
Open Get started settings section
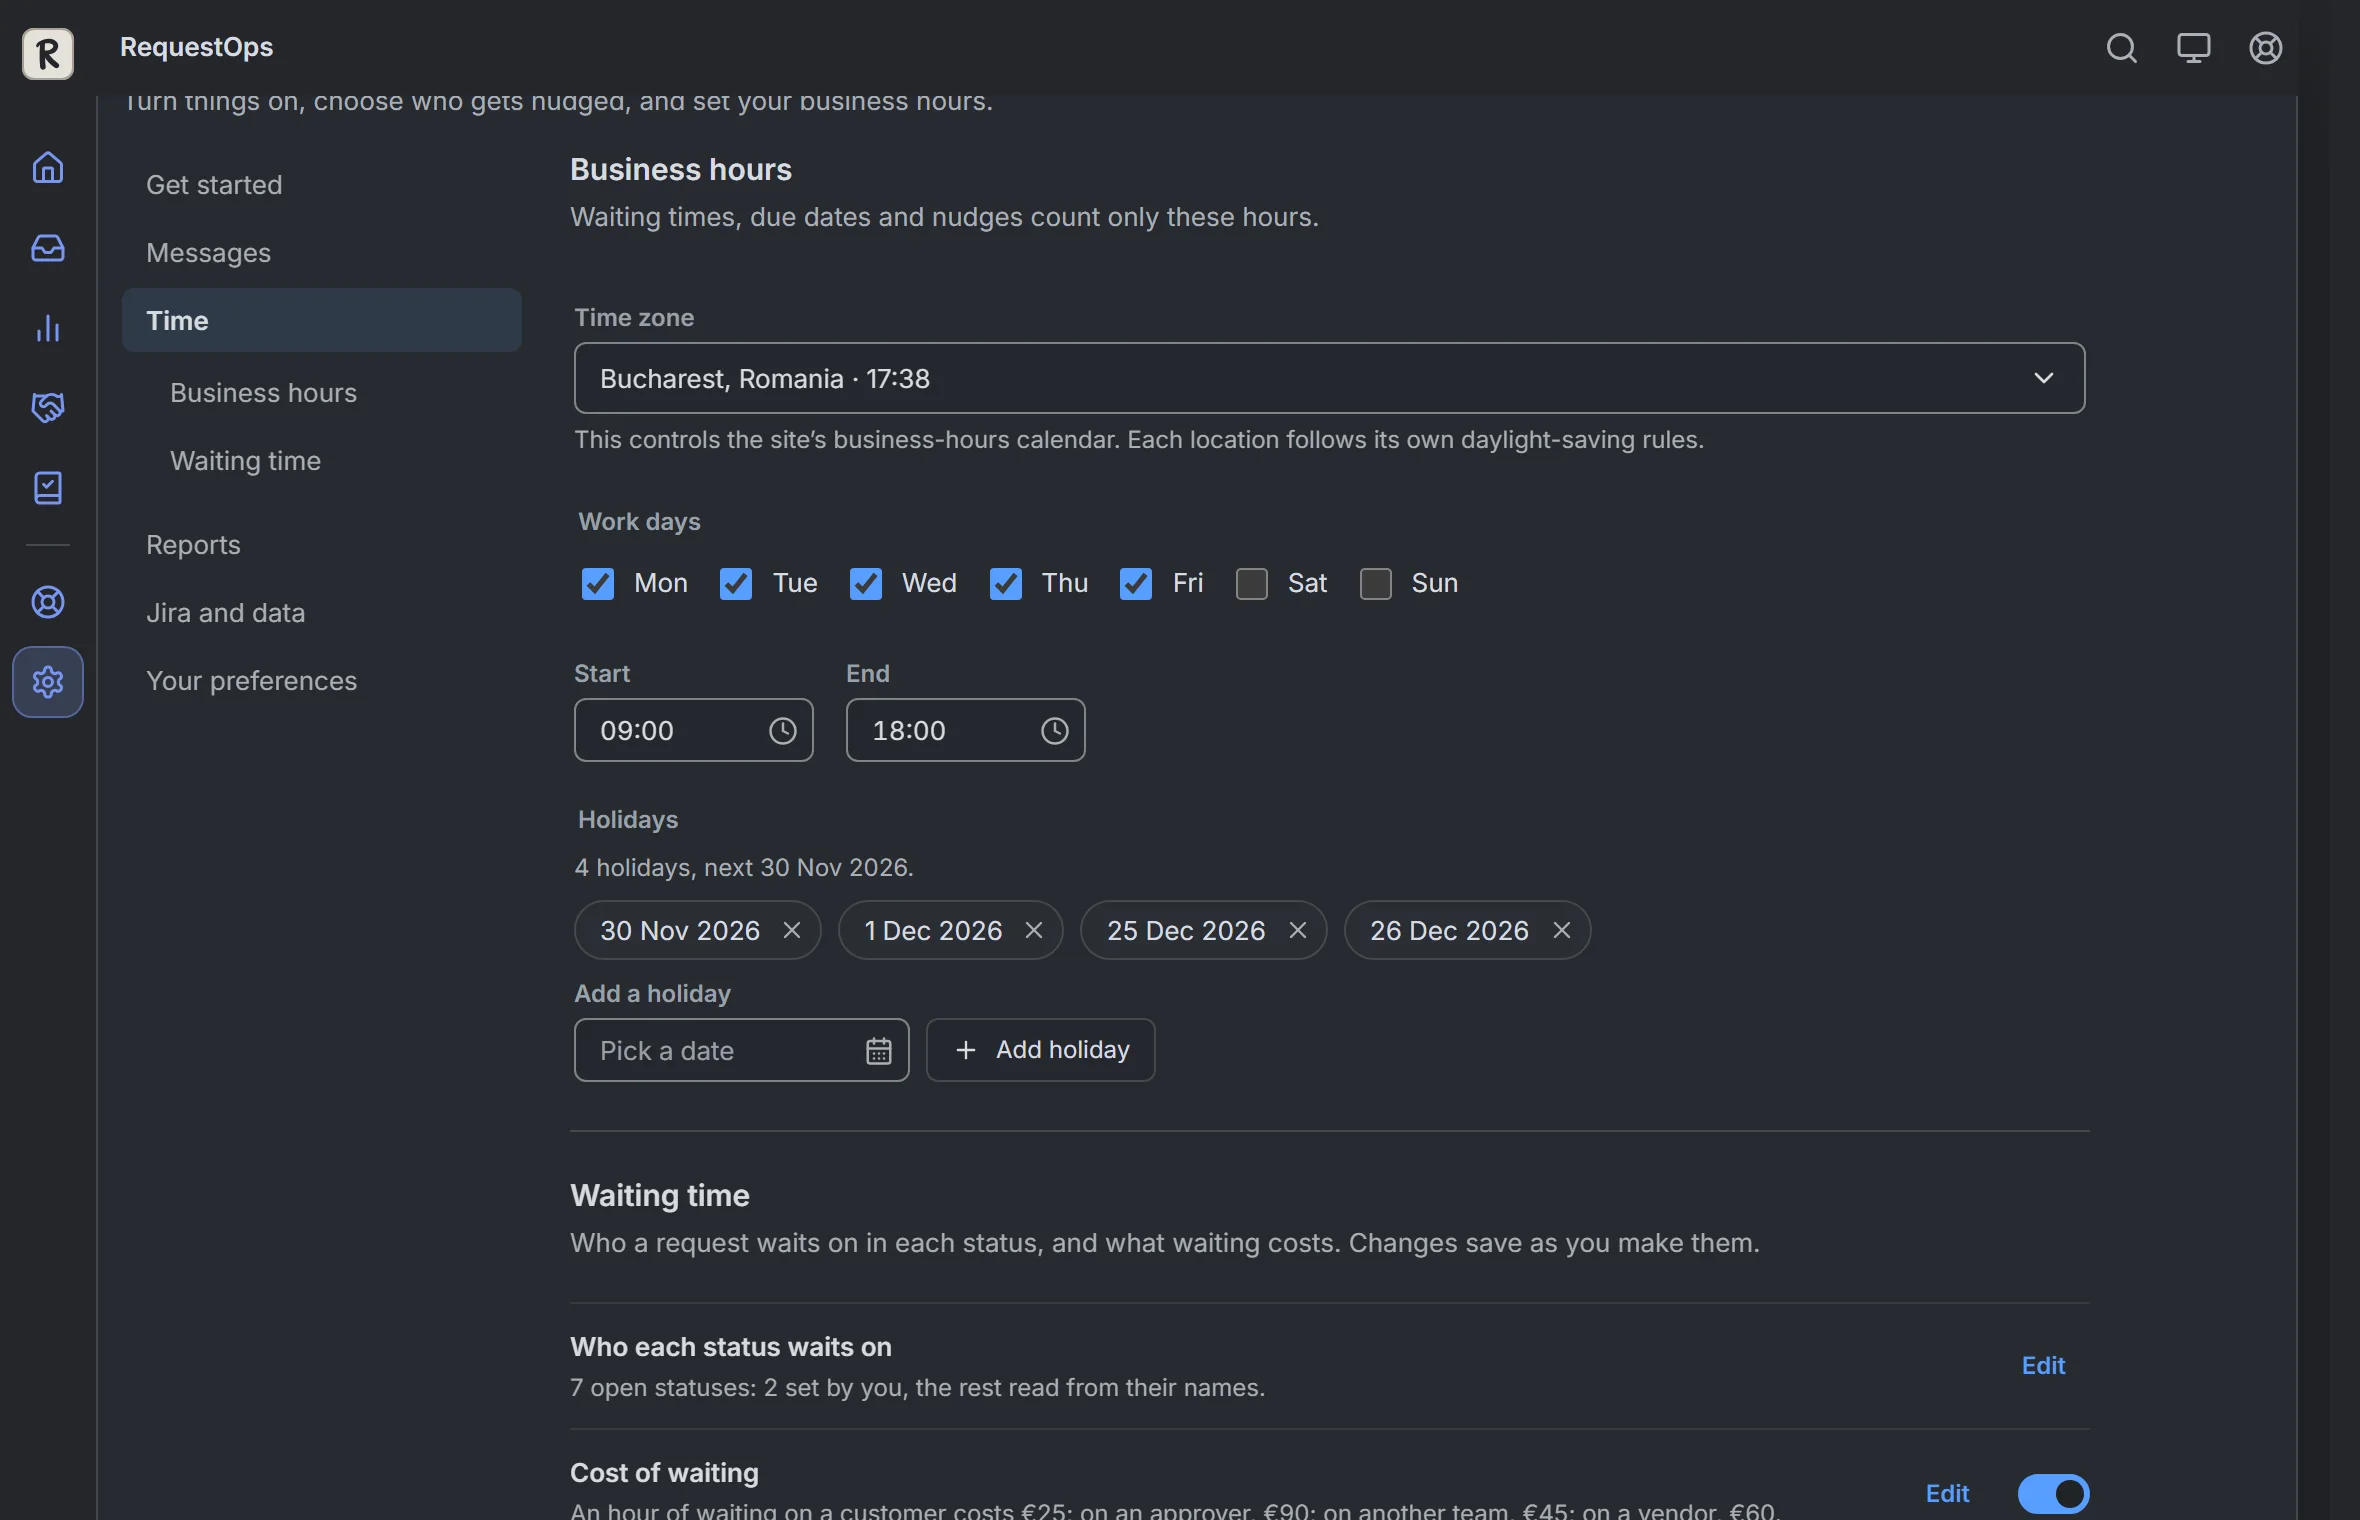point(321,184)
